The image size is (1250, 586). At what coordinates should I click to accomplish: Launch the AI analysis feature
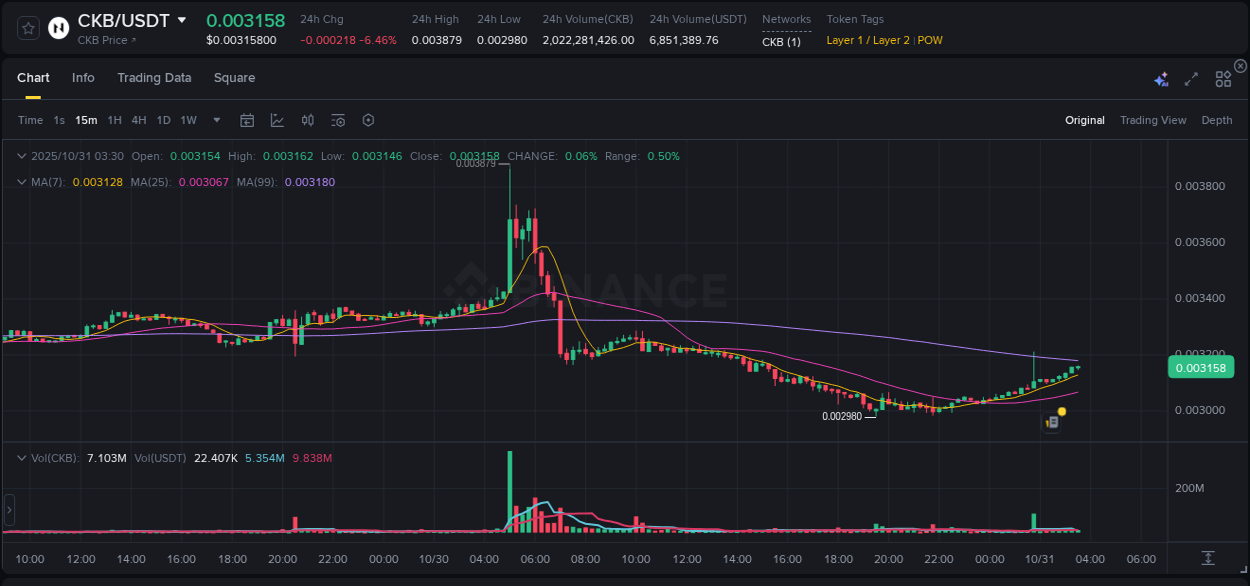[1161, 78]
